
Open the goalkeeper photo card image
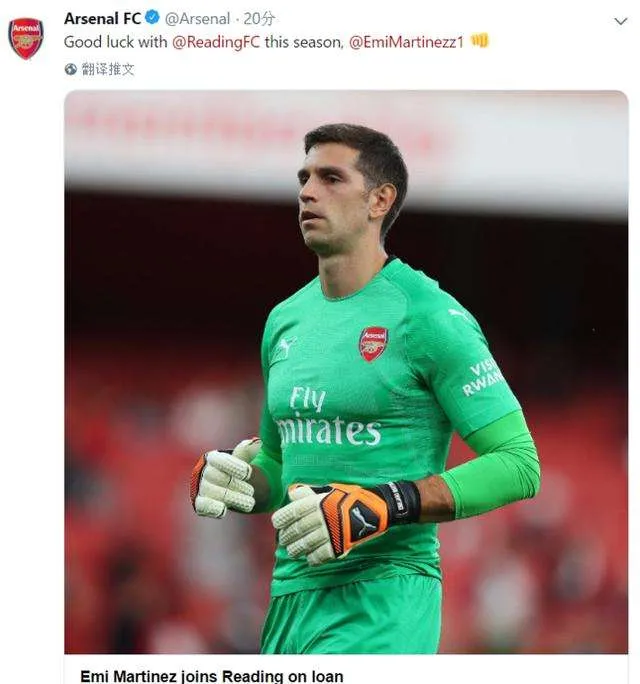coord(346,372)
